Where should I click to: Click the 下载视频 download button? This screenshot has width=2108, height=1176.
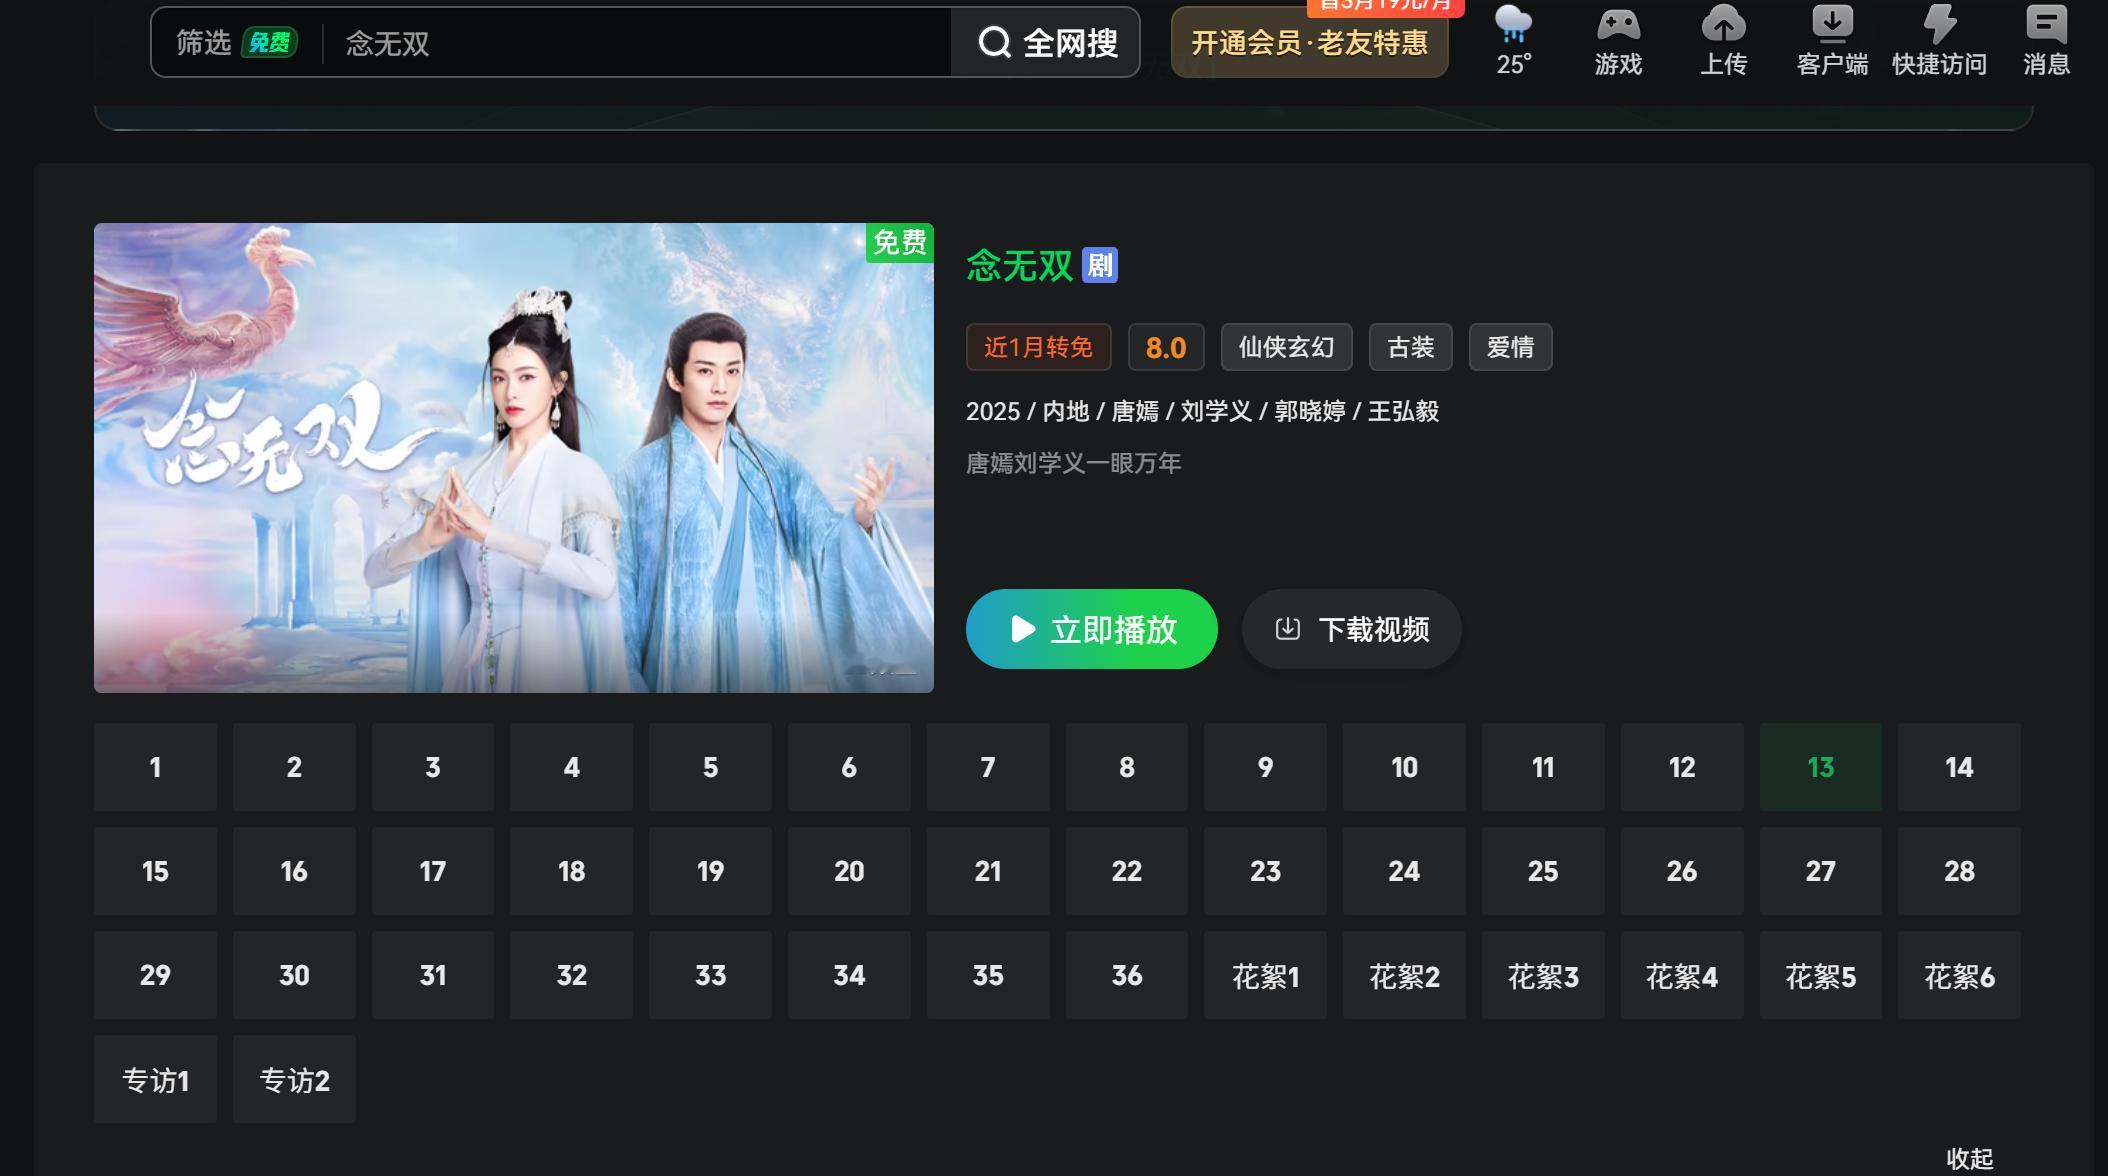coord(1352,629)
